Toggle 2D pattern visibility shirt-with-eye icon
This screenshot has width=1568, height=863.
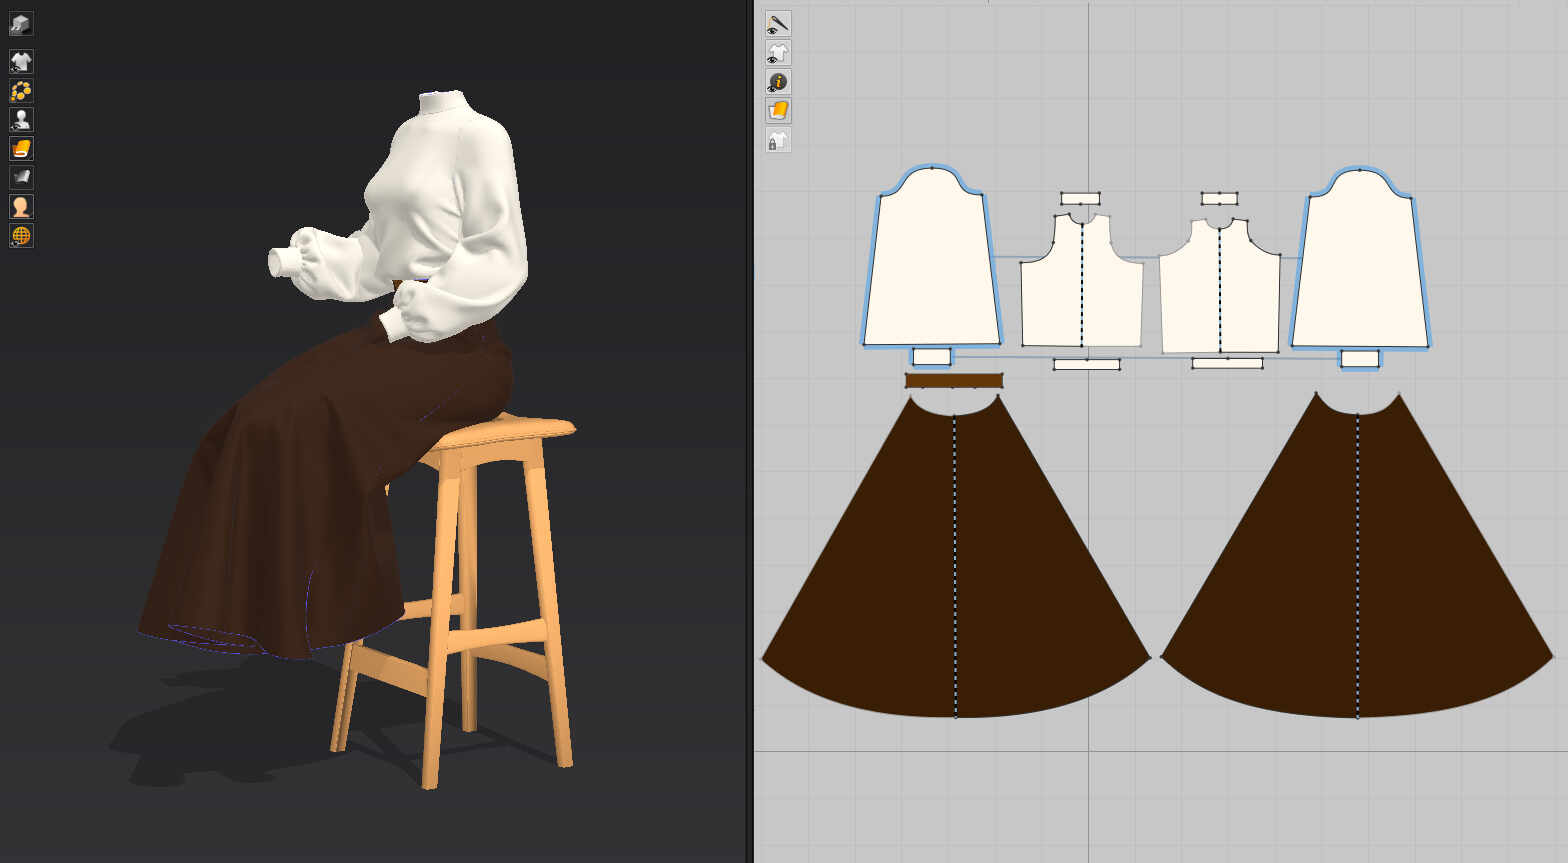click(x=778, y=53)
